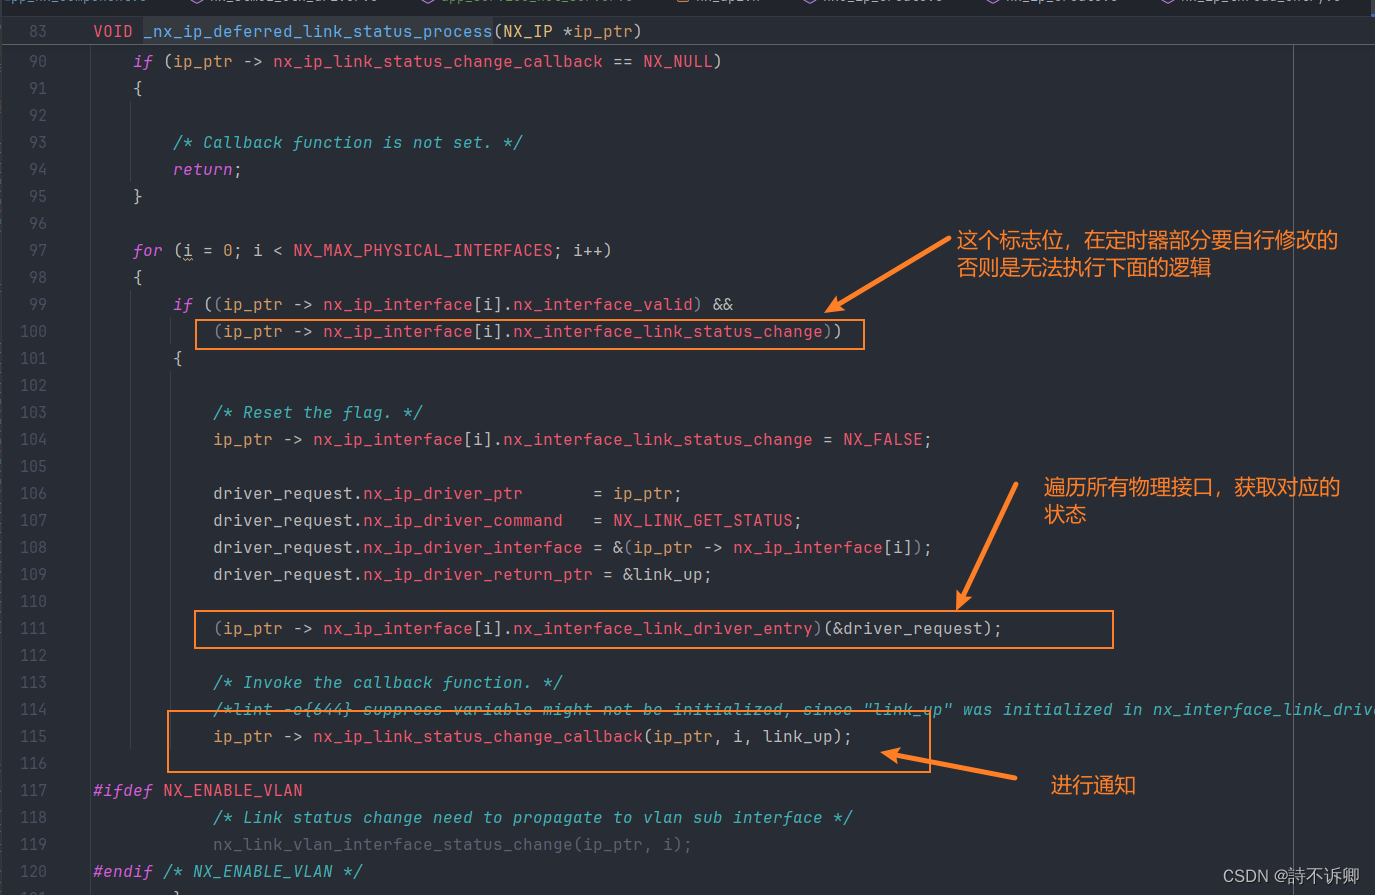Click nx_interface_link_driver_entry on line 111
Image resolution: width=1375 pixels, height=895 pixels.
point(663,628)
